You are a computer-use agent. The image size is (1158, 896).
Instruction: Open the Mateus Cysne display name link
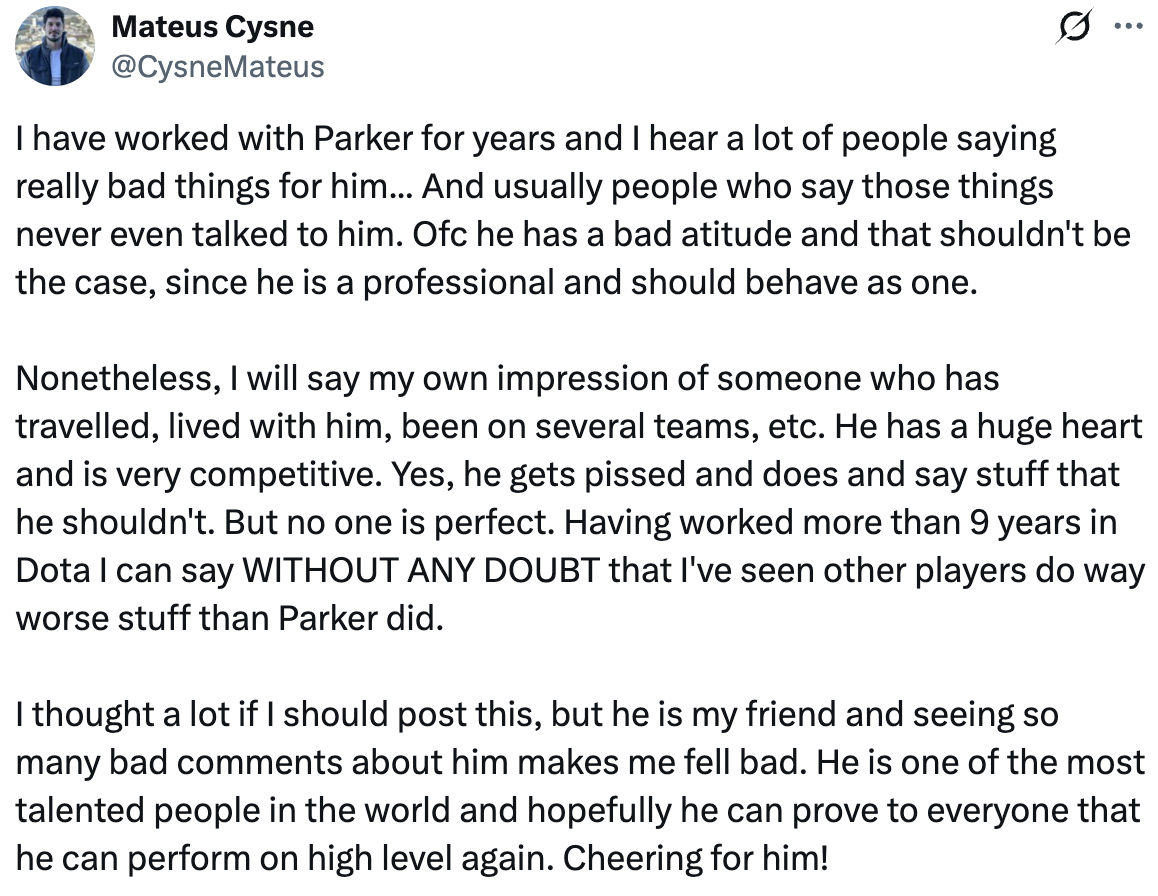coord(212,27)
